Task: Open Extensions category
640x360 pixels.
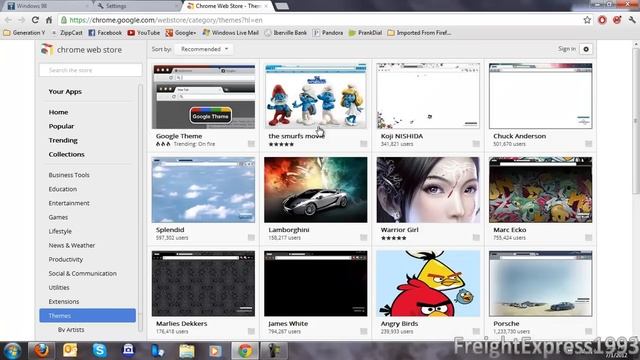Action: point(64,302)
